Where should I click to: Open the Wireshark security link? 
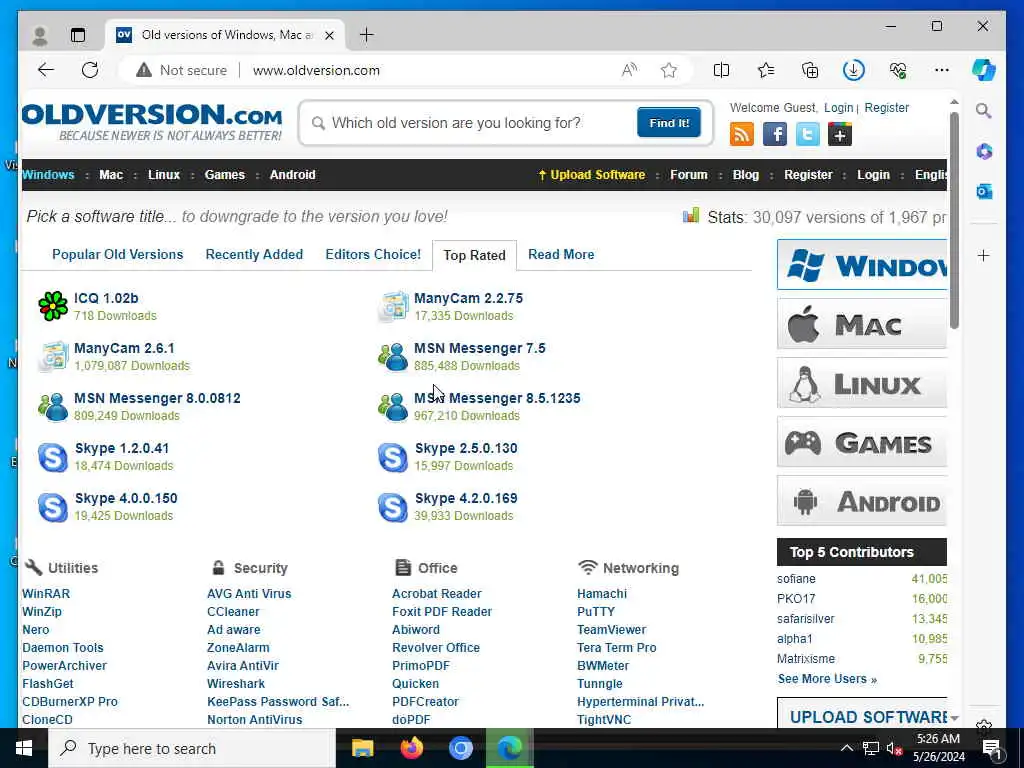click(236, 684)
